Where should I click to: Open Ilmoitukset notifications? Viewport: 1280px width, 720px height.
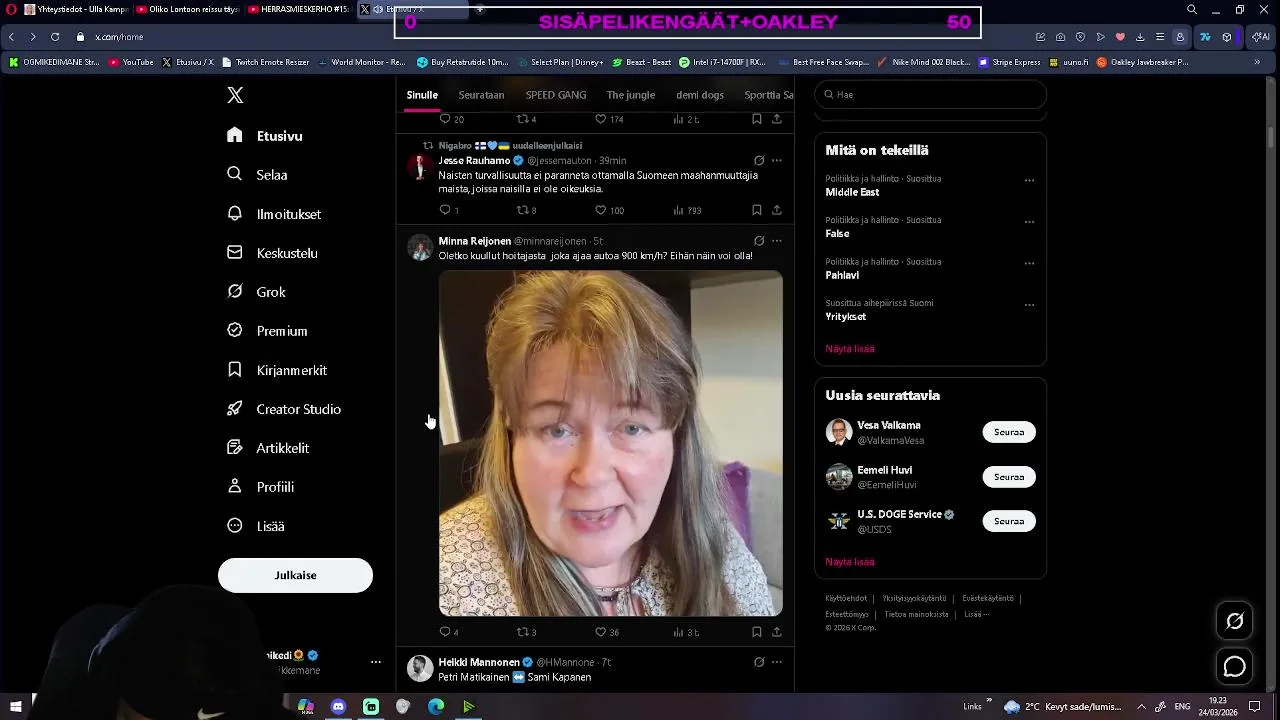(x=274, y=214)
